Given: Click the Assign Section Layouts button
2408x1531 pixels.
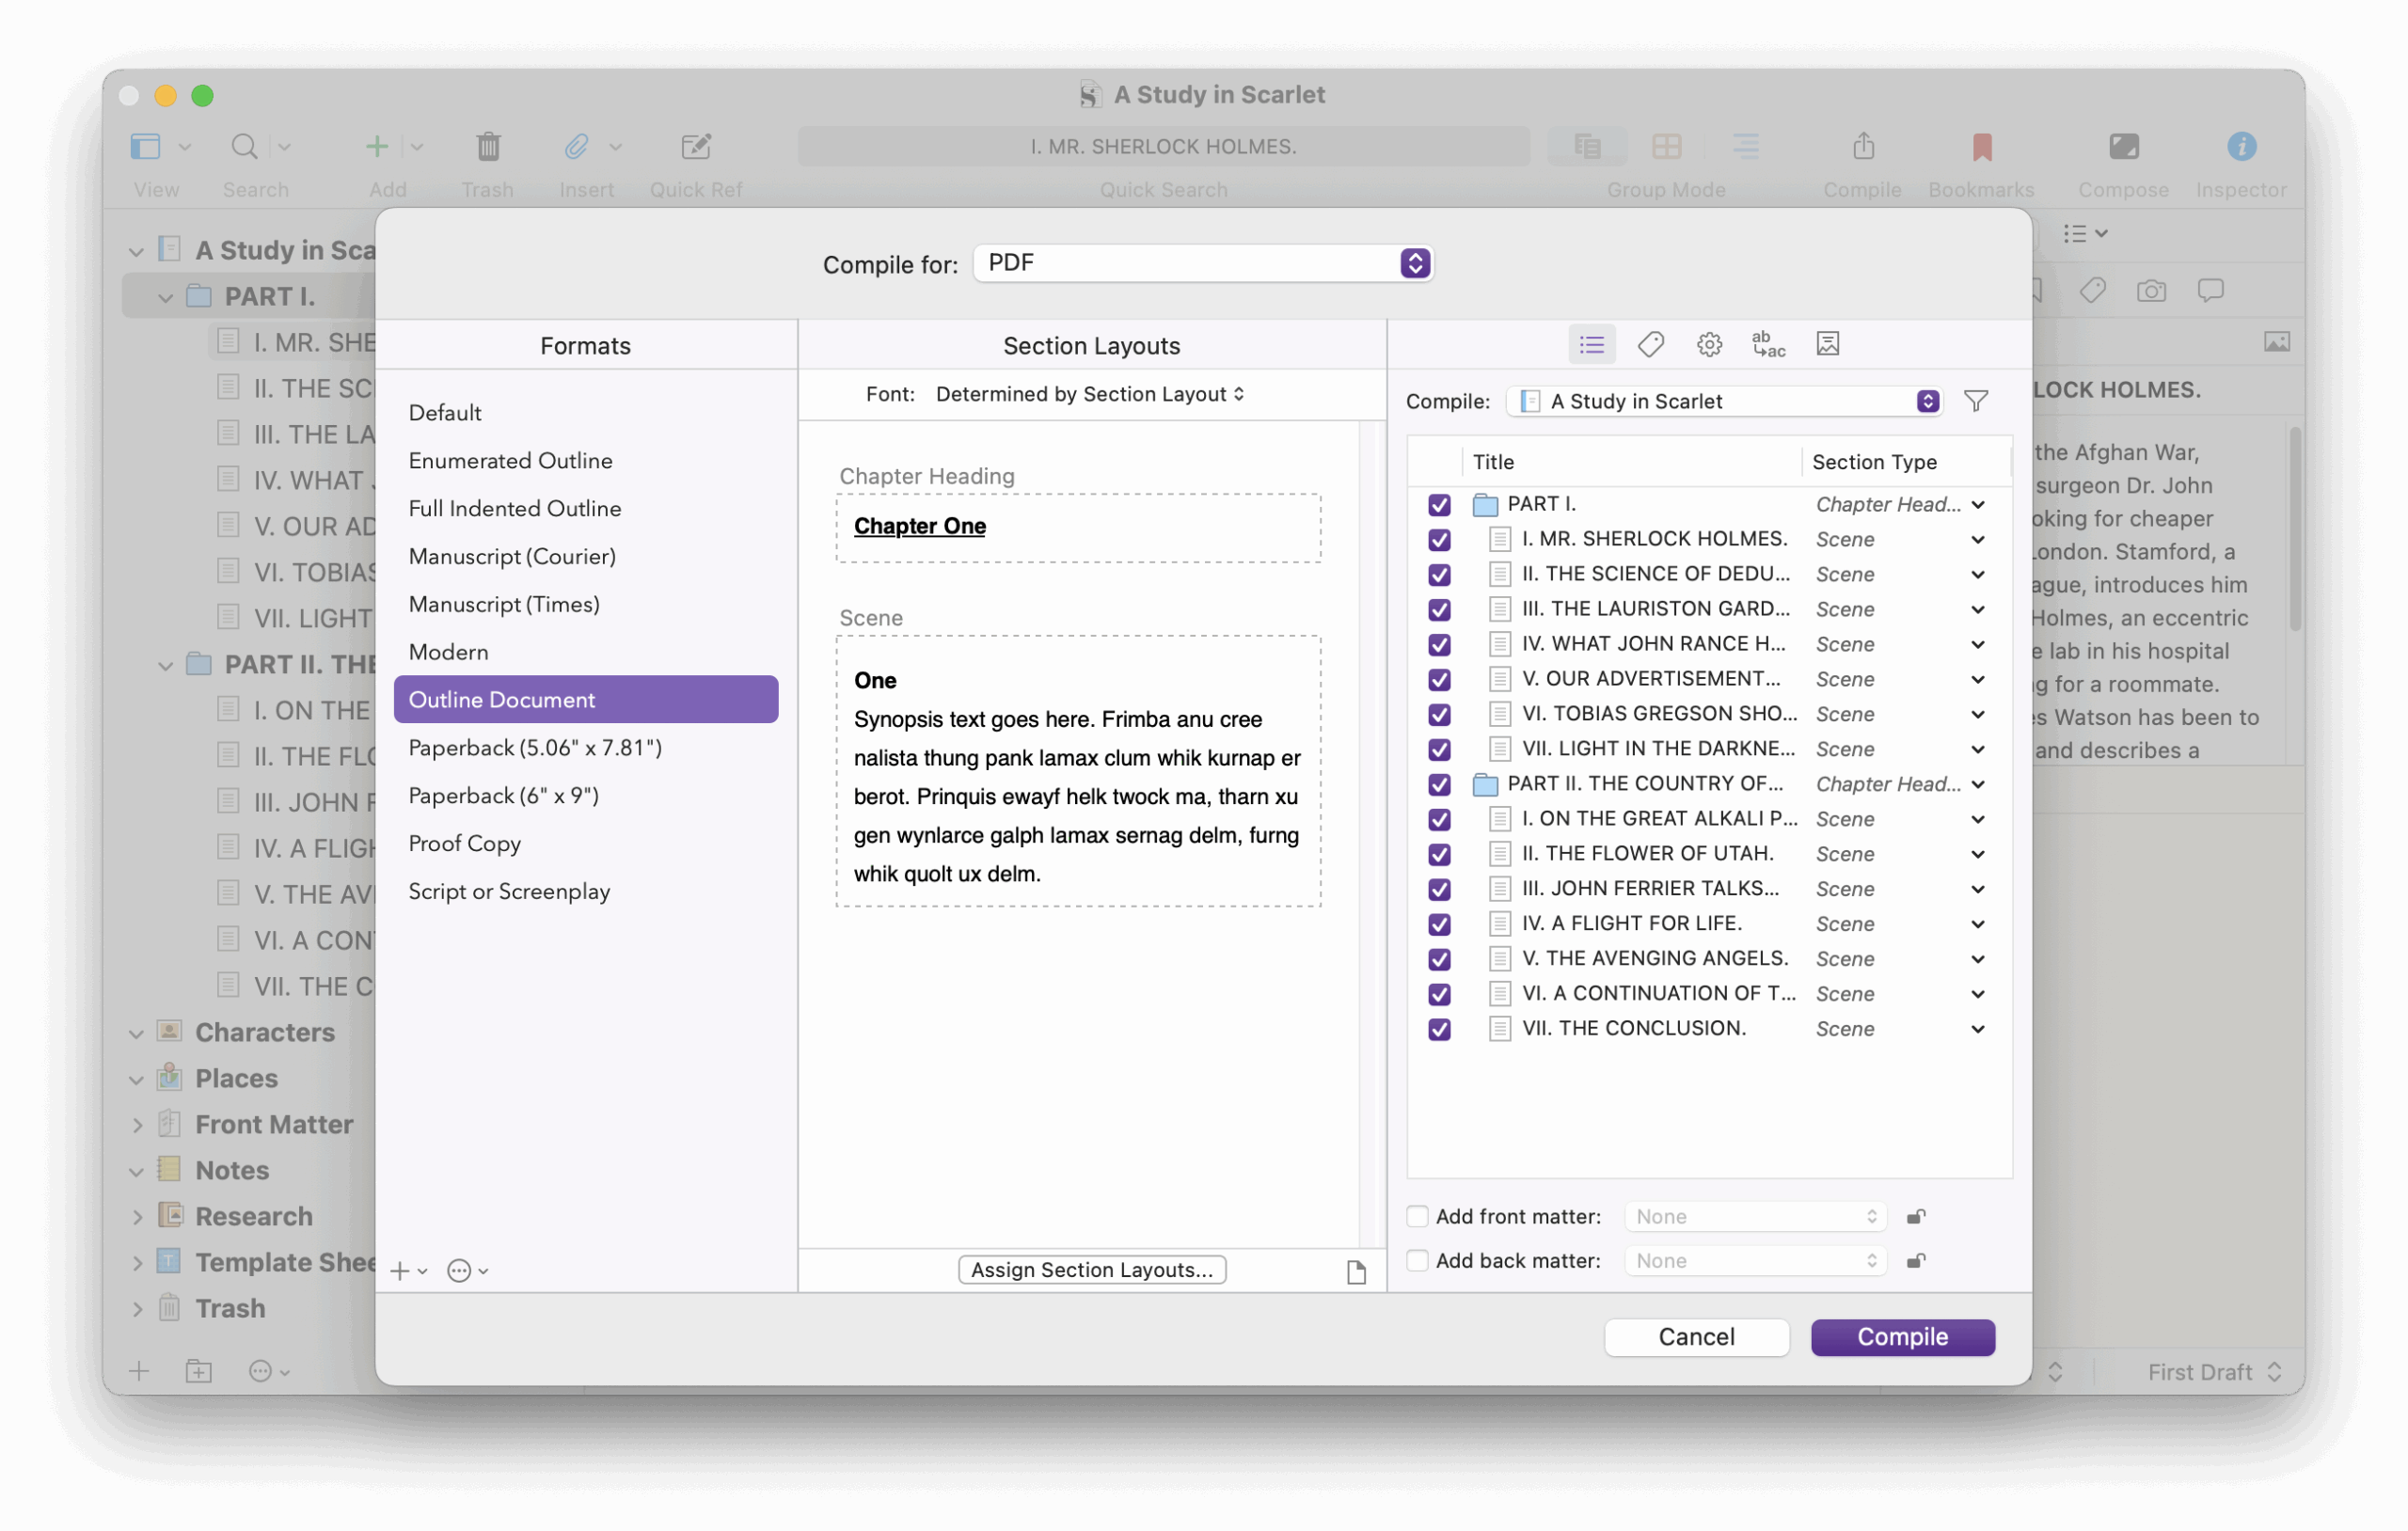Looking at the screenshot, I should pos(1092,1270).
